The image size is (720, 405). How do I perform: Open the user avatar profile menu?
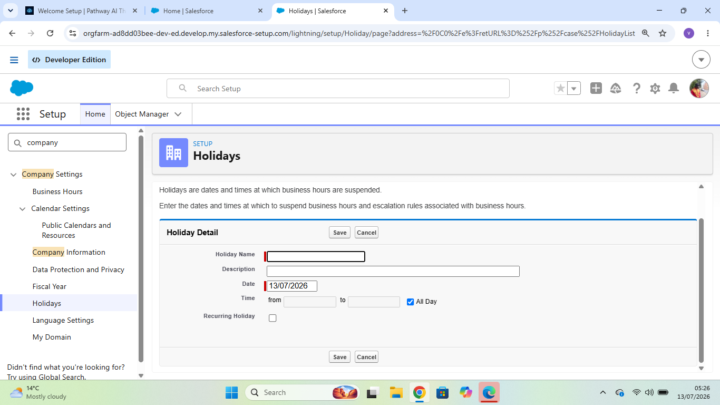tap(699, 88)
